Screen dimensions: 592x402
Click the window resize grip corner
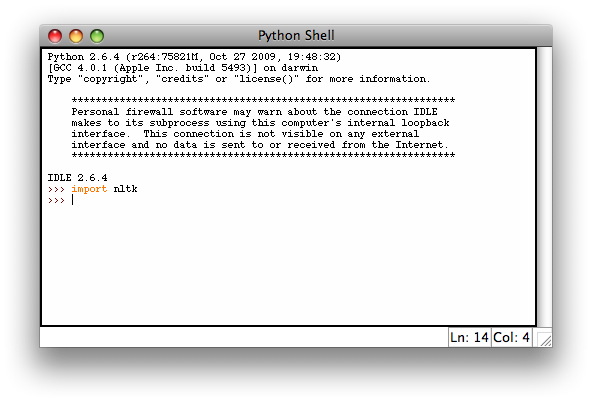point(545,340)
